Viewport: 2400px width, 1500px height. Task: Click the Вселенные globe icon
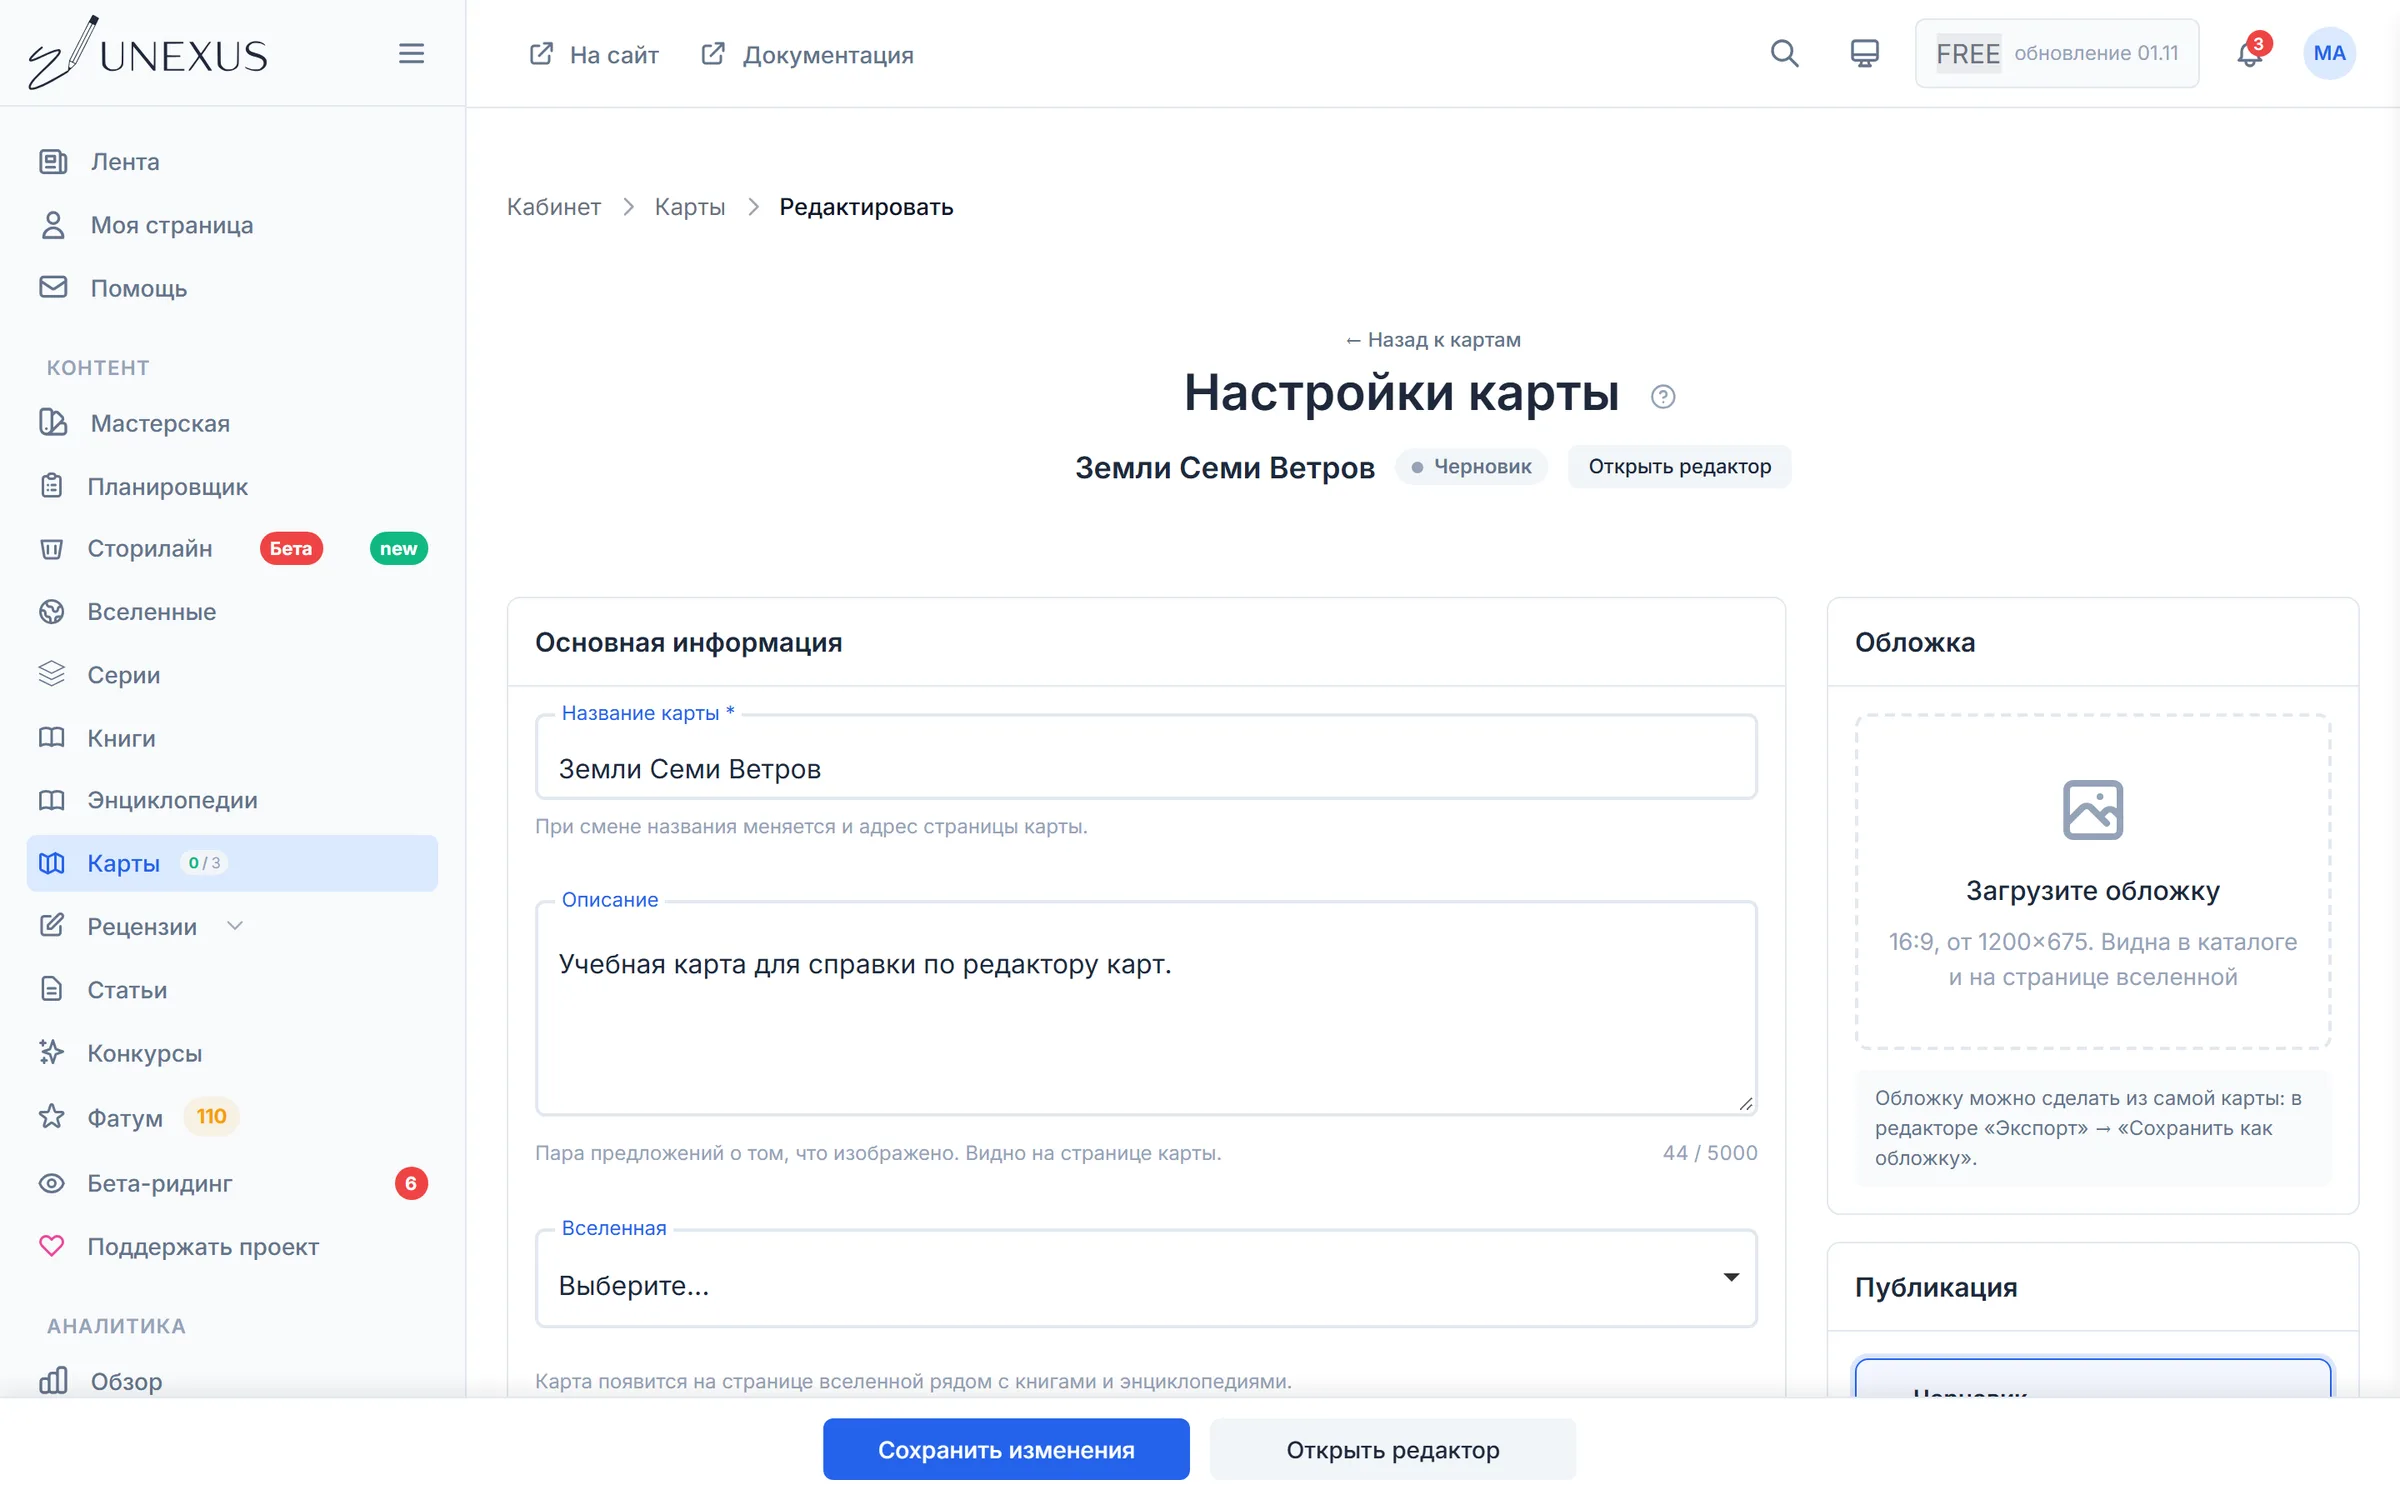(x=52, y=611)
